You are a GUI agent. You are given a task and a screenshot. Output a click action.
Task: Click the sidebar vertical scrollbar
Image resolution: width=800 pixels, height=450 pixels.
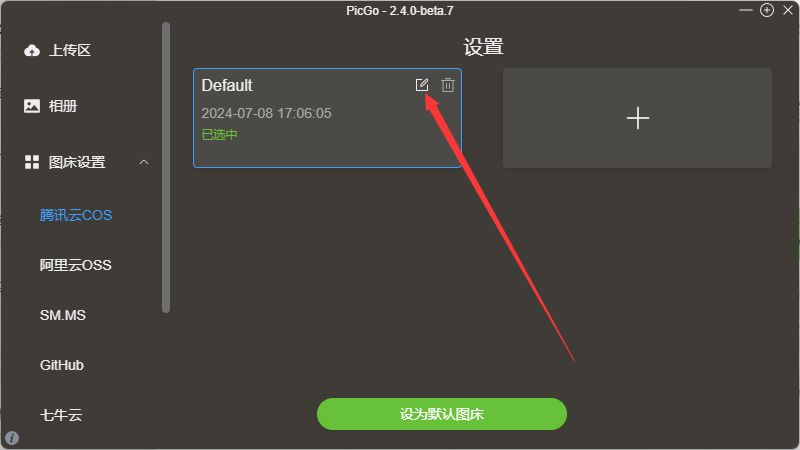(x=166, y=167)
